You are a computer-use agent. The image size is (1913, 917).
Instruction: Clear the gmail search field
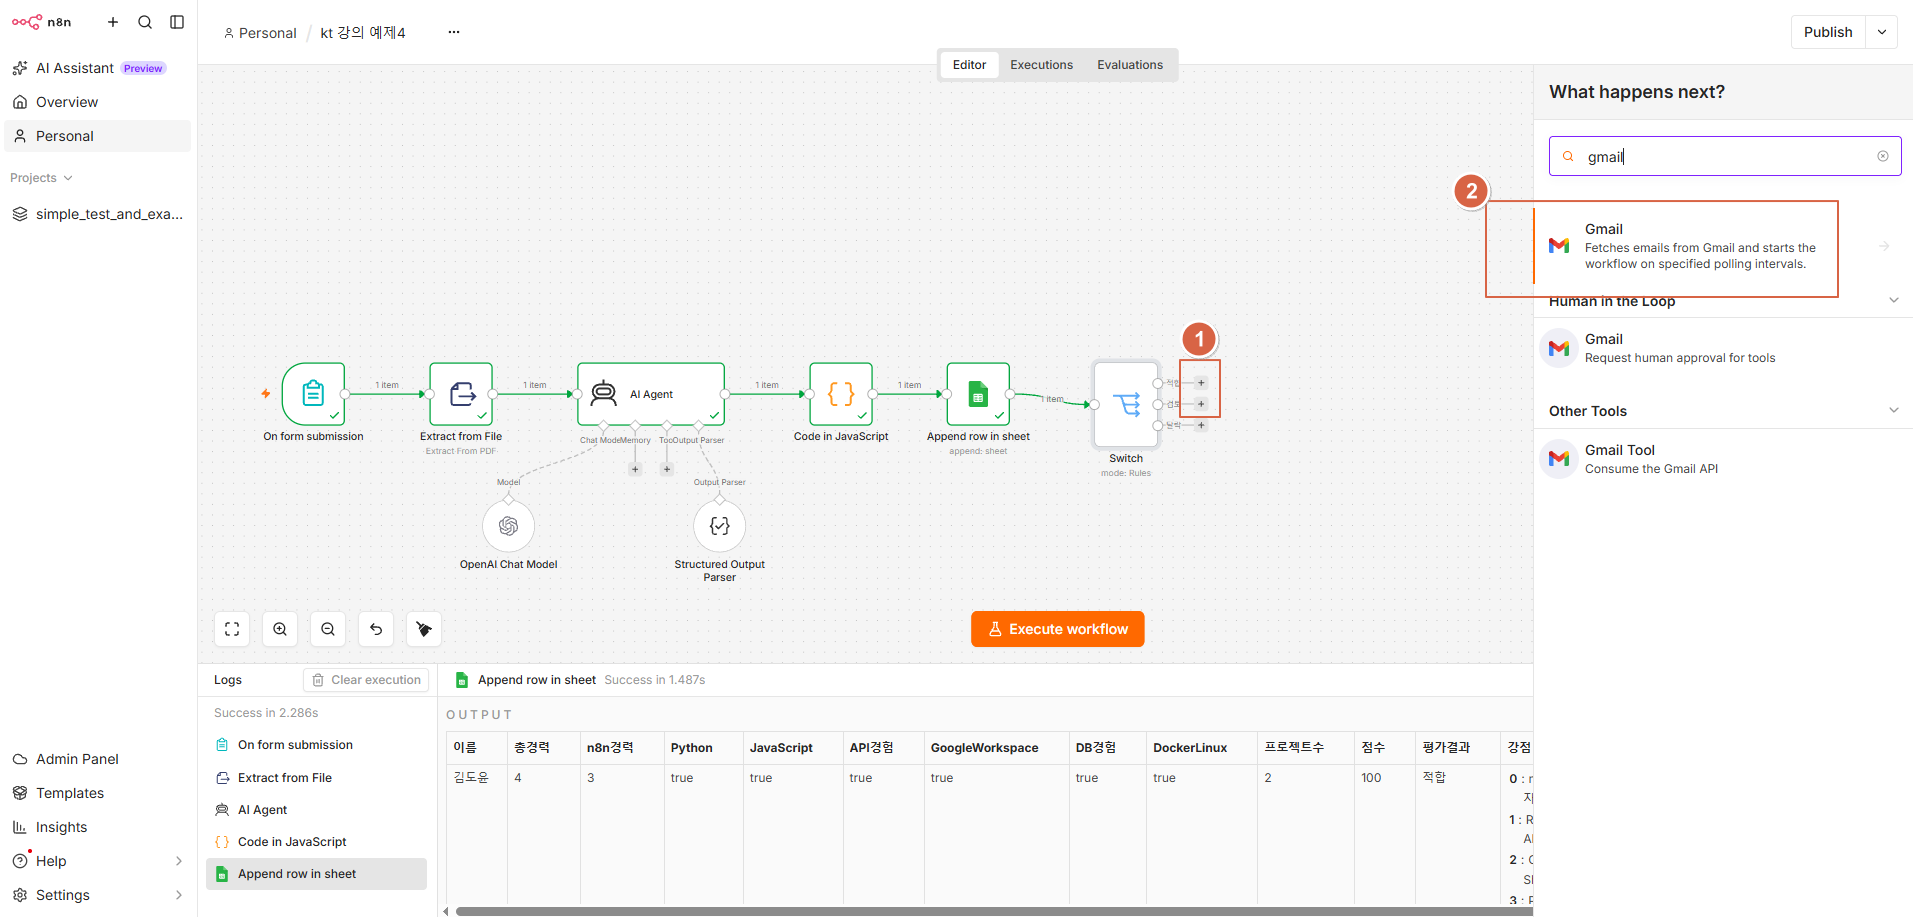pyautogui.click(x=1883, y=156)
